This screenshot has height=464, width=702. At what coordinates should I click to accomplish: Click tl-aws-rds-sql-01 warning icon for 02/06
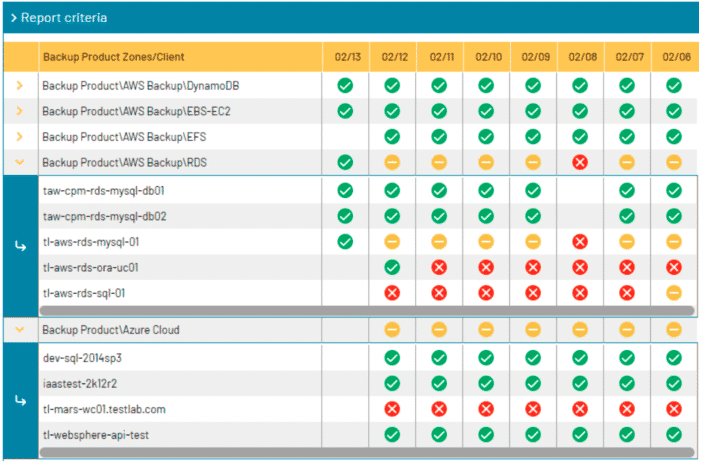pyautogui.click(x=674, y=293)
